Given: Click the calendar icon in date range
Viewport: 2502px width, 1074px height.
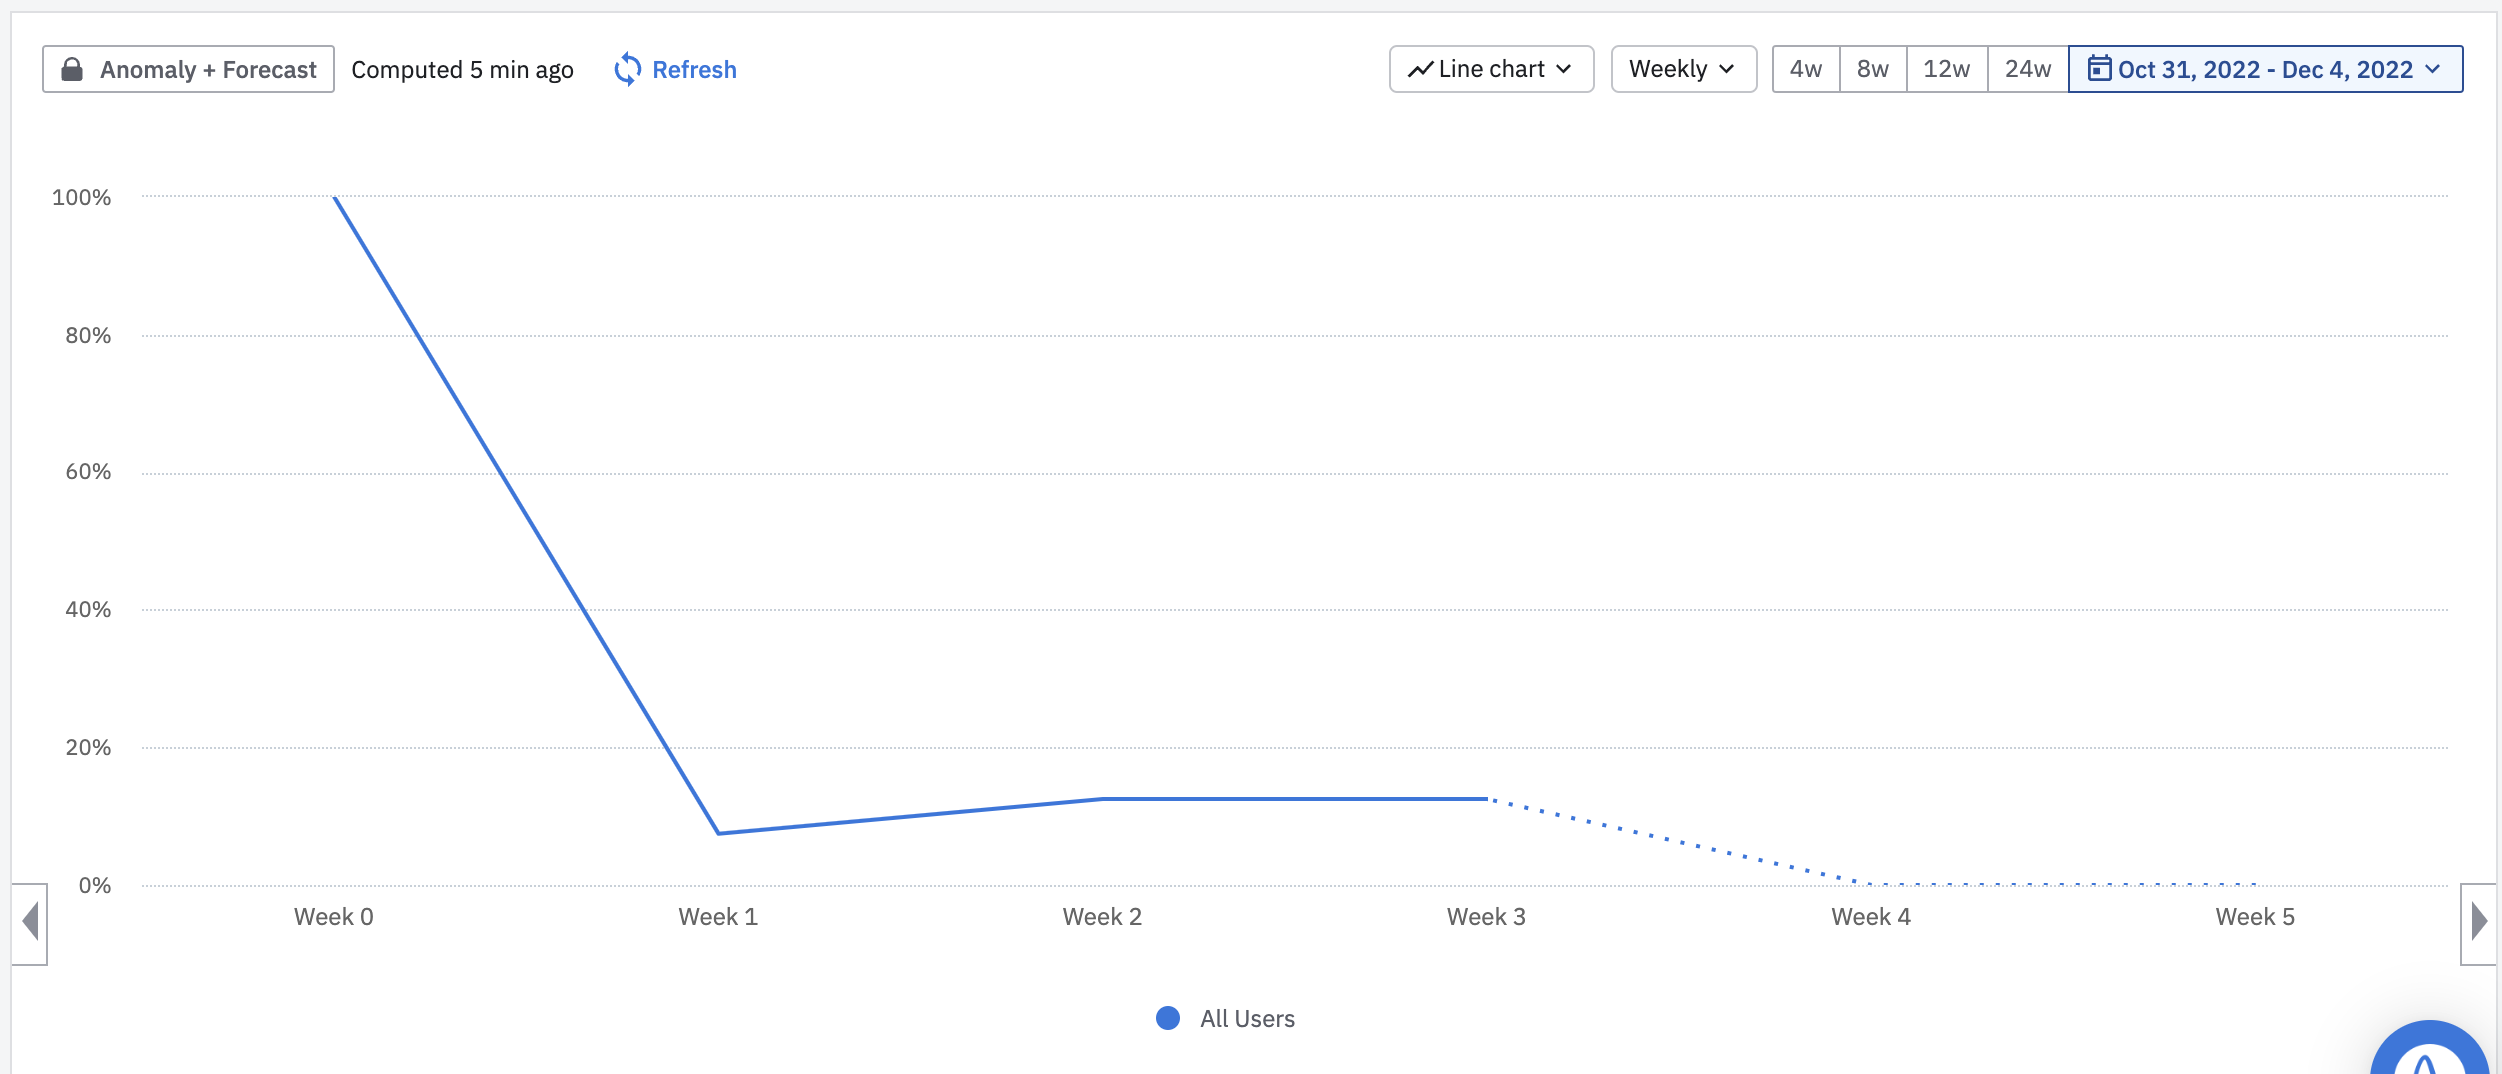Looking at the screenshot, I should point(2099,69).
